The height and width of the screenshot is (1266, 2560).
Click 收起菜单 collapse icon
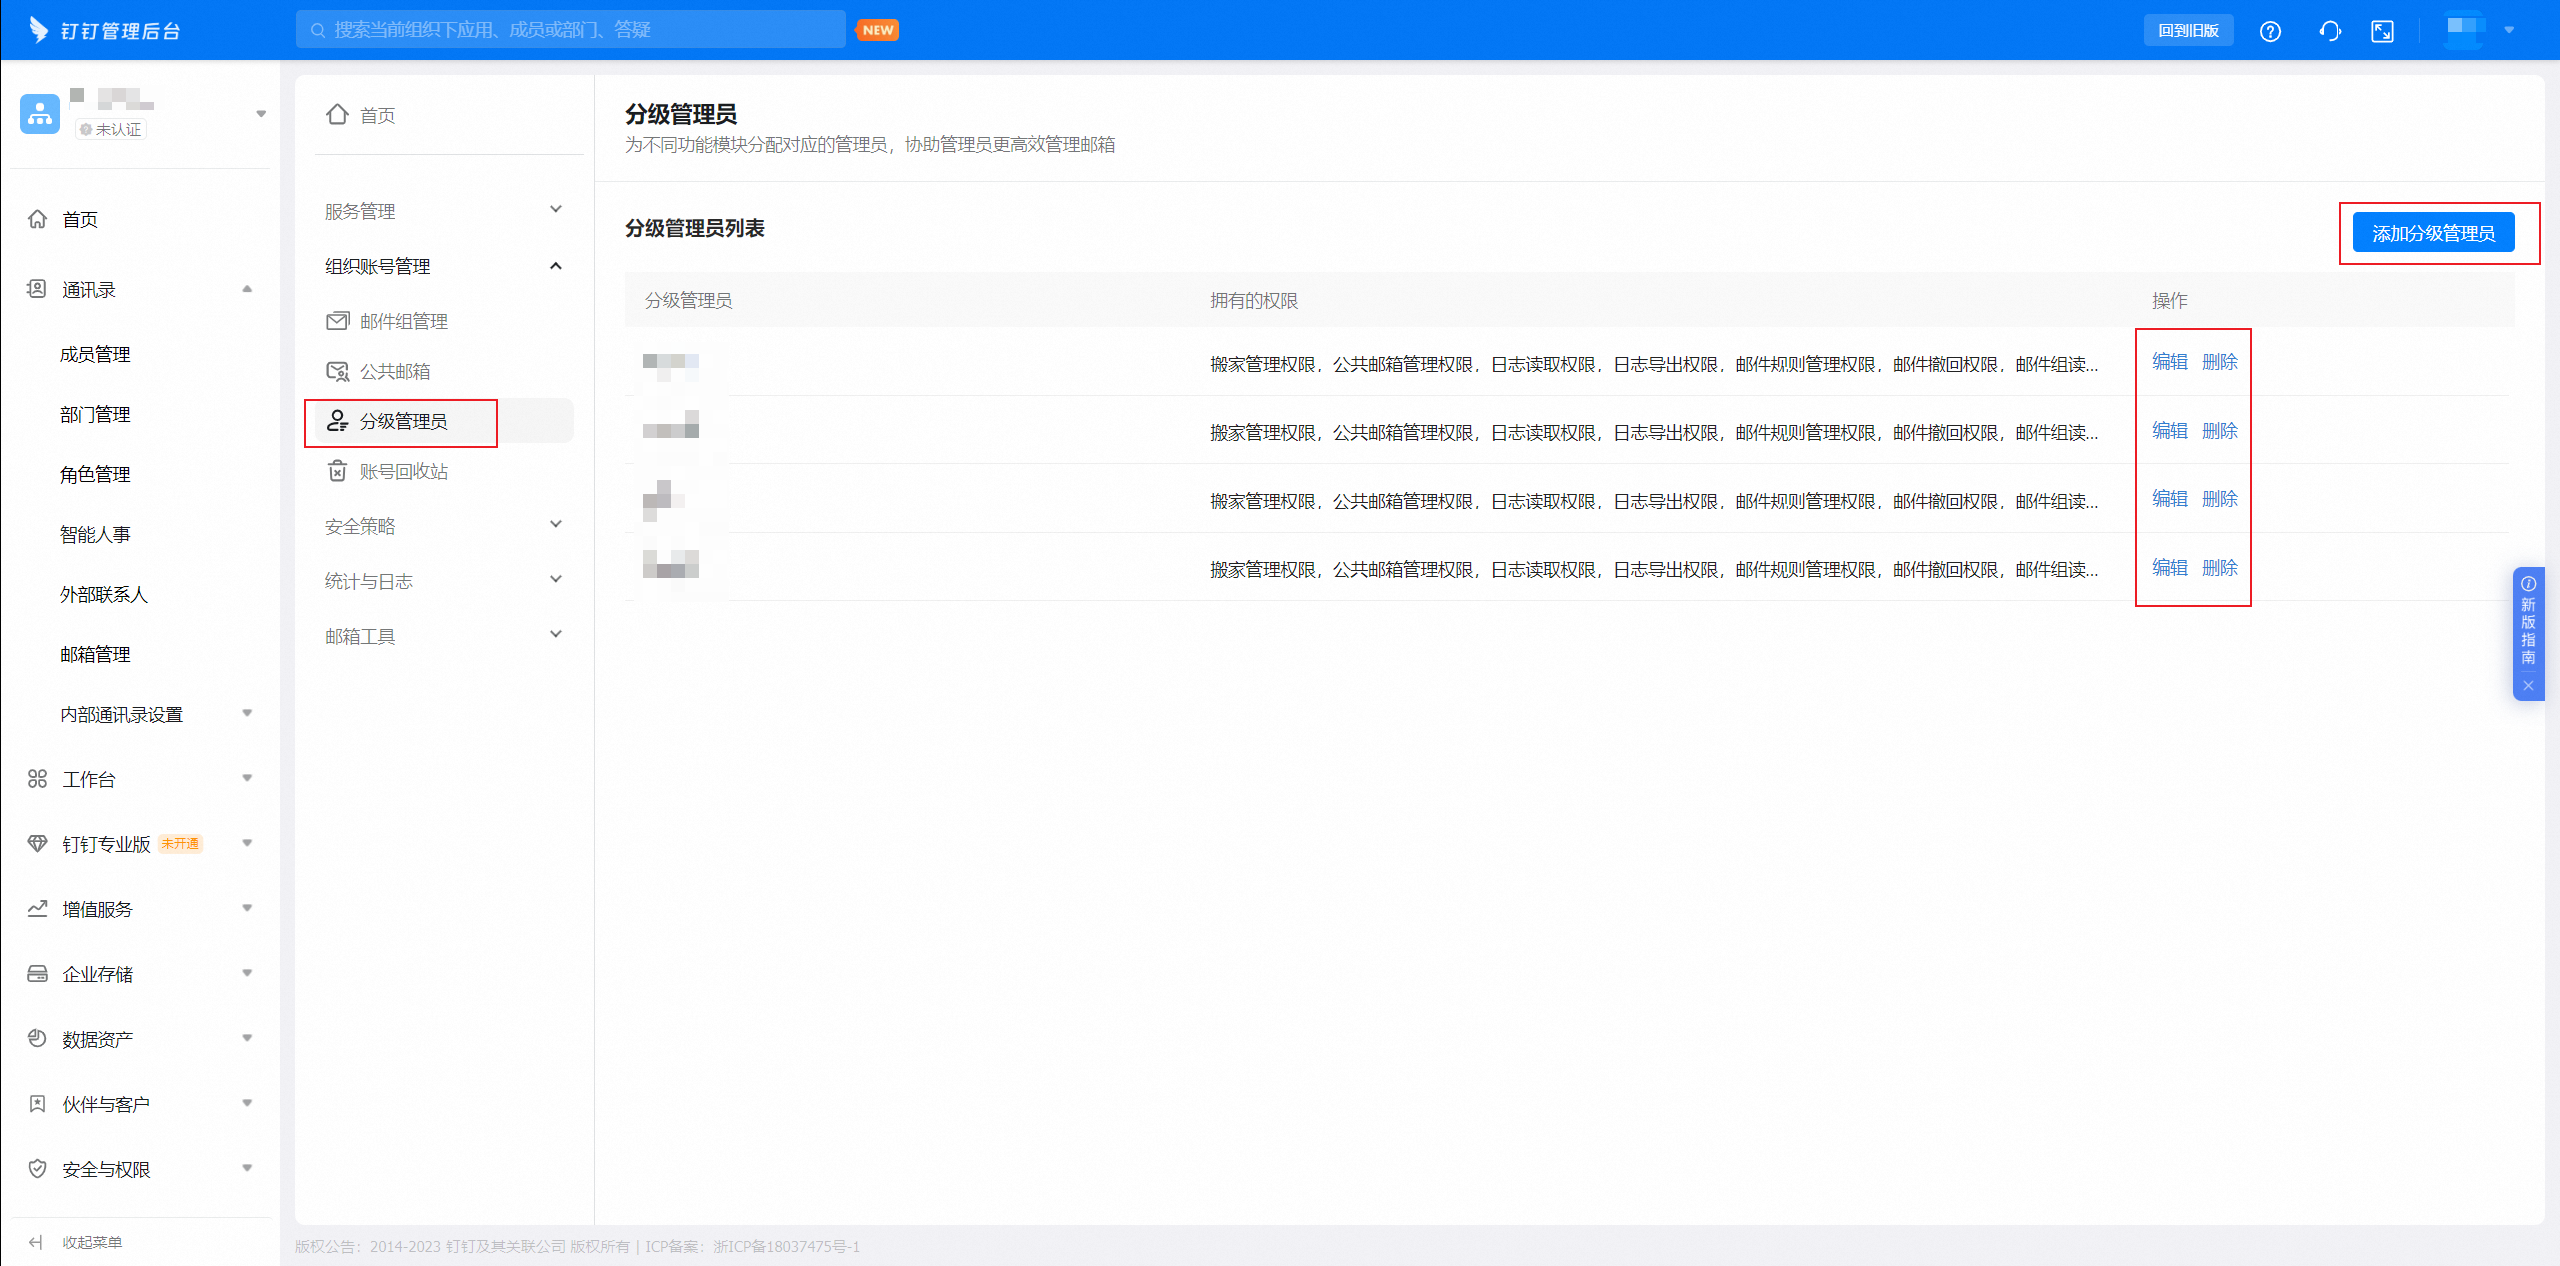click(36, 1242)
